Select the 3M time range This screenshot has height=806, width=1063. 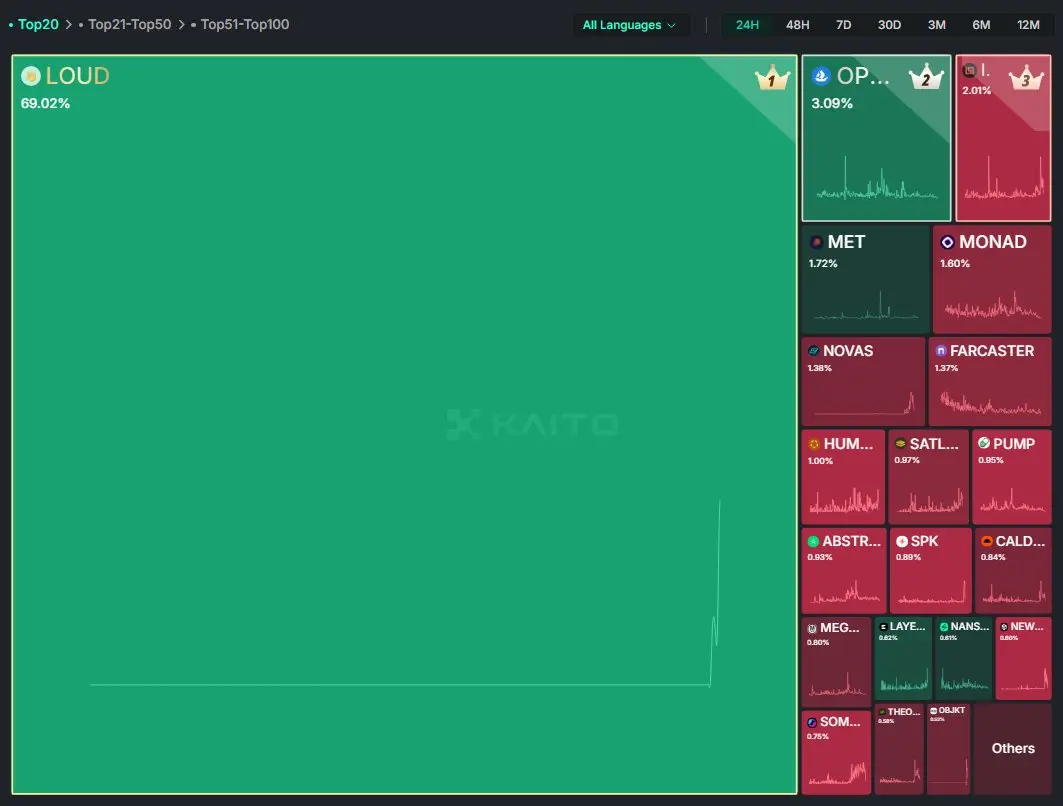tap(936, 25)
